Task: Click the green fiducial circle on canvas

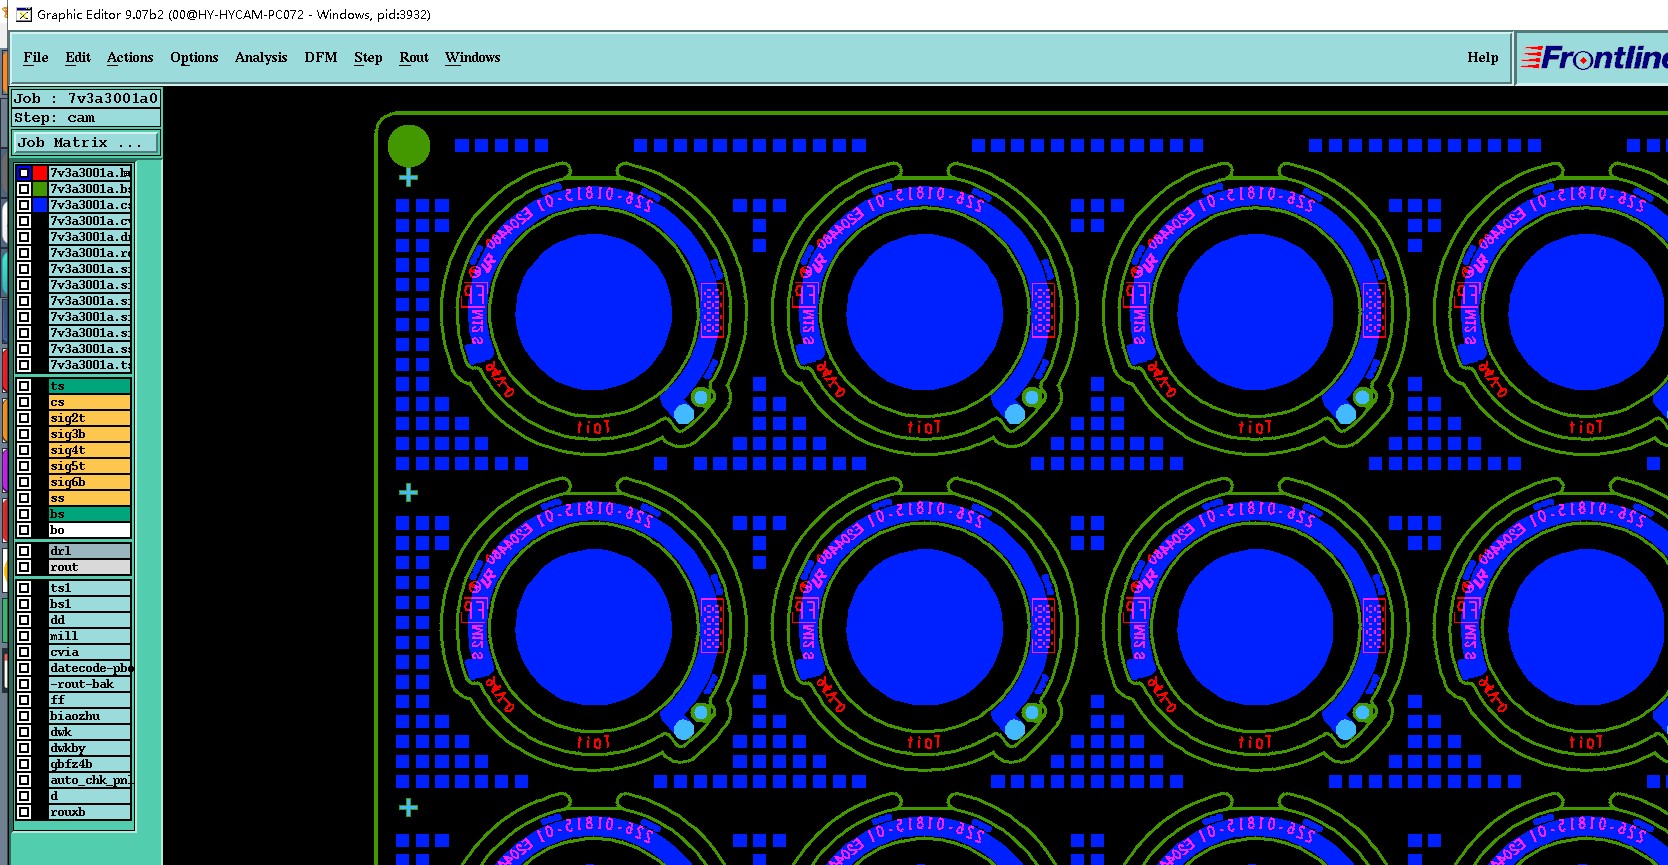Action: (x=409, y=146)
